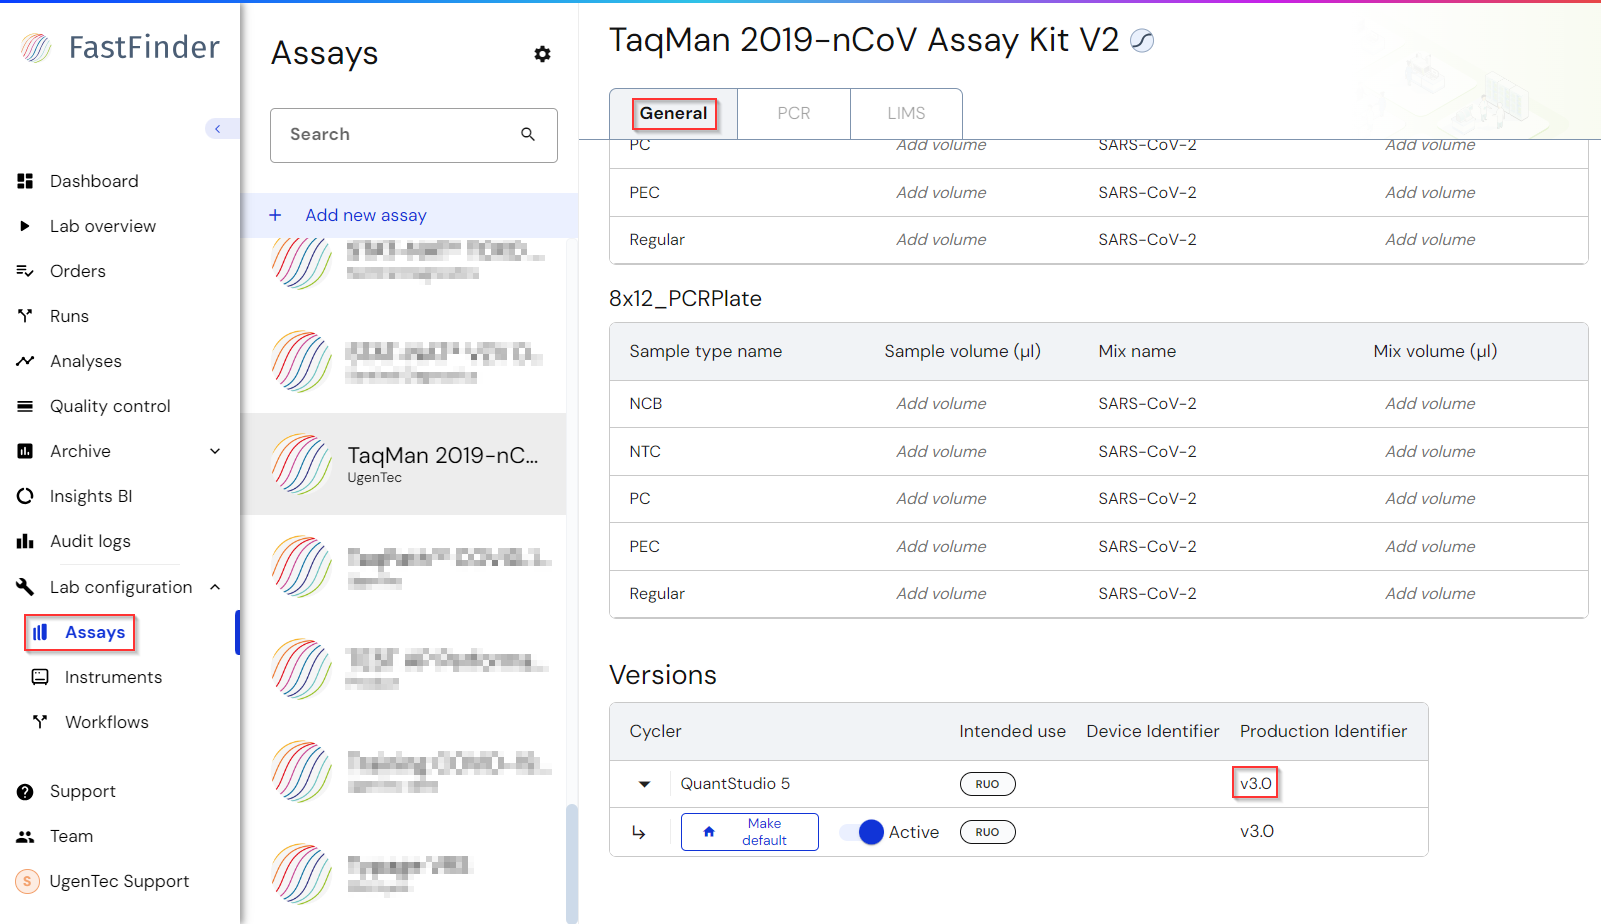Toggle the Active switch off

(x=862, y=832)
